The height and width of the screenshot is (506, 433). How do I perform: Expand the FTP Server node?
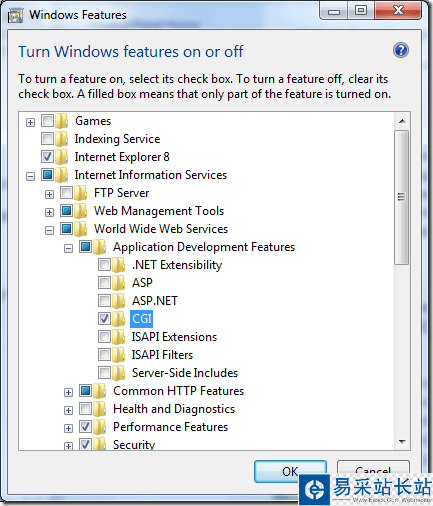coord(49,194)
